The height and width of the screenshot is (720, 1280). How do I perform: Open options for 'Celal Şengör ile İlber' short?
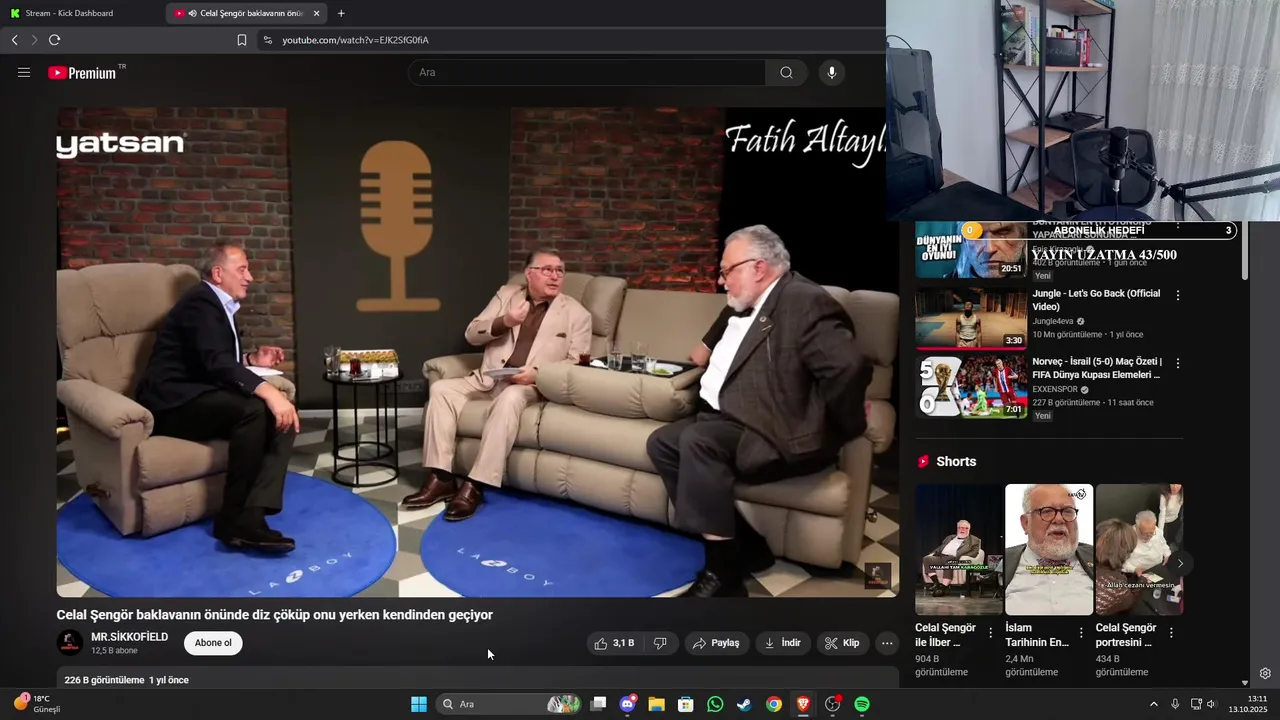pos(991,633)
